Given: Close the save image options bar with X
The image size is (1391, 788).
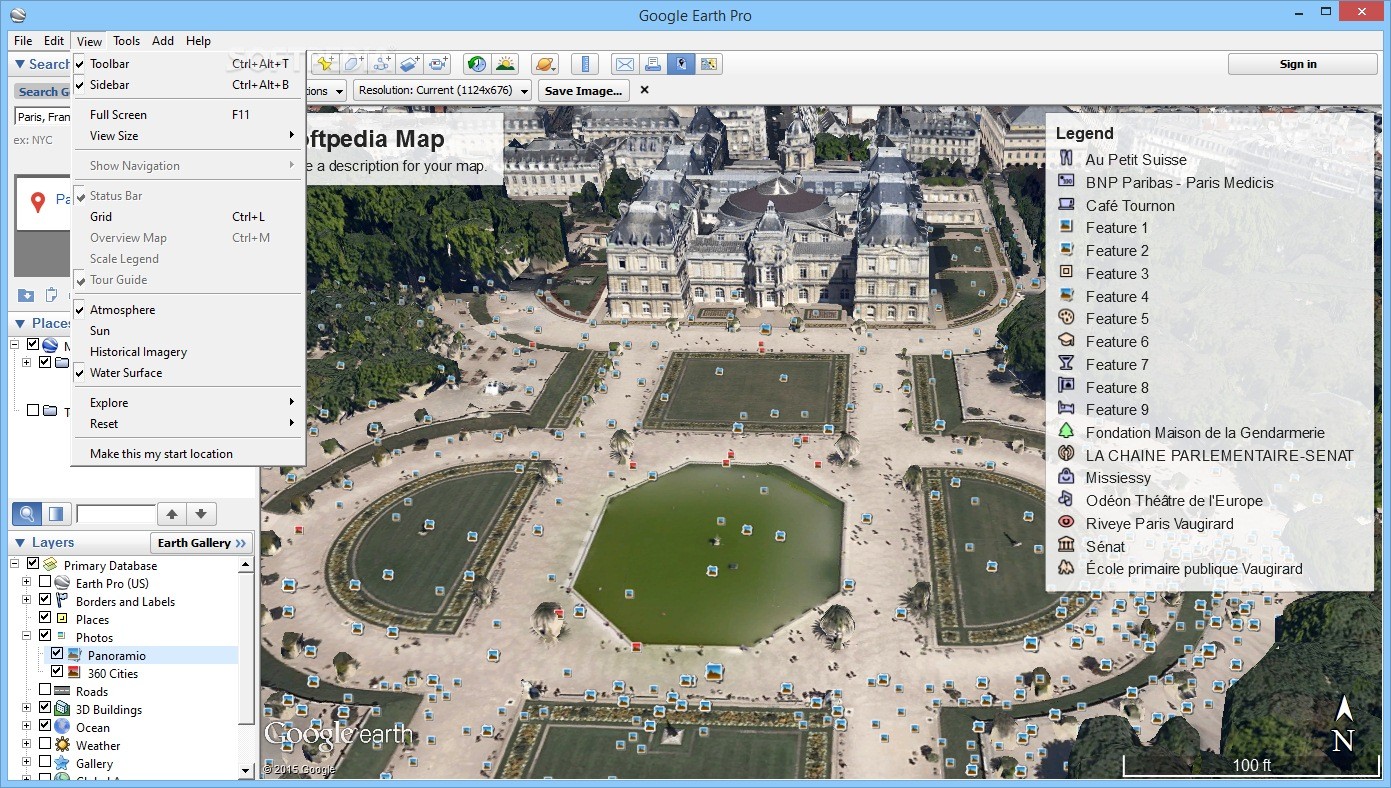Looking at the screenshot, I should tap(644, 90).
